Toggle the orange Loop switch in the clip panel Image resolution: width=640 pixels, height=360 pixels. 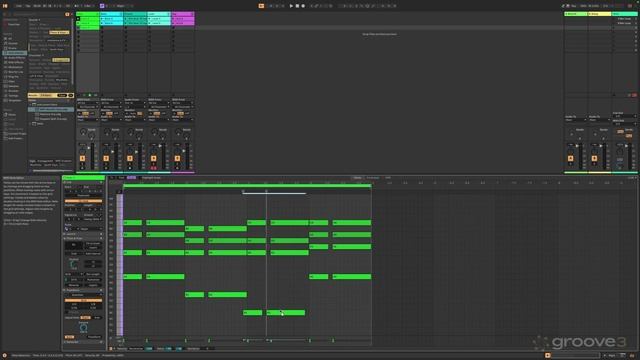coord(83,201)
